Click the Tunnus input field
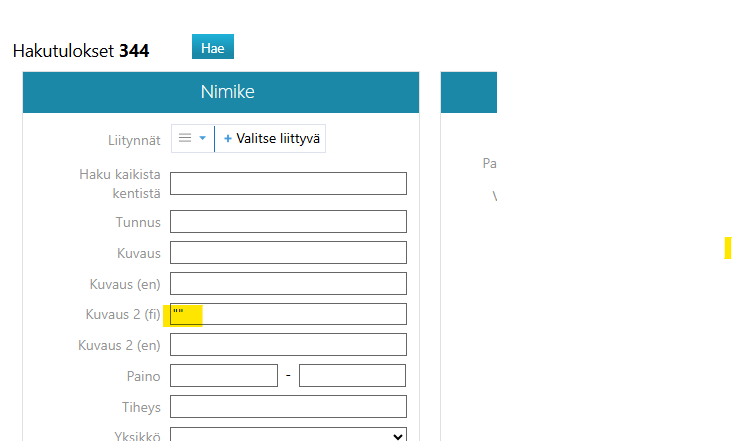 (x=289, y=222)
